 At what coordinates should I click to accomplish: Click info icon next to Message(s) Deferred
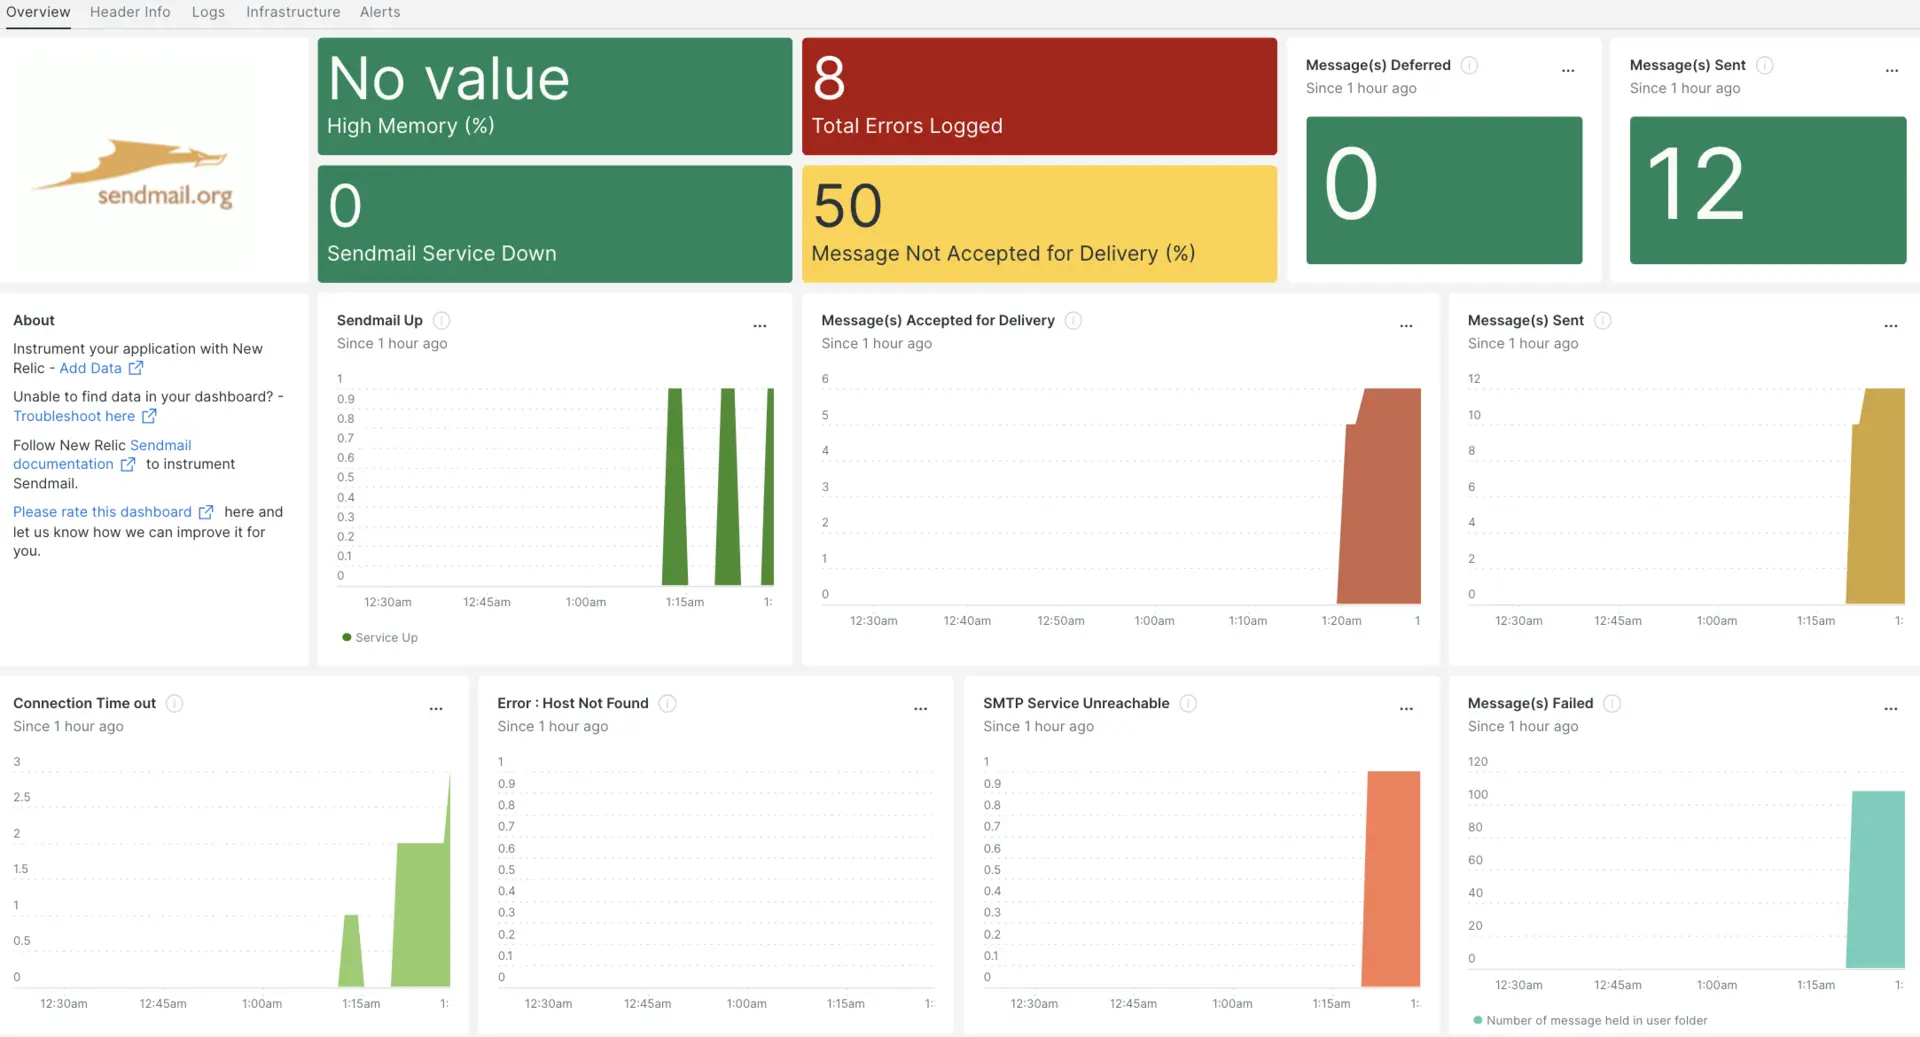coord(1469,65)
